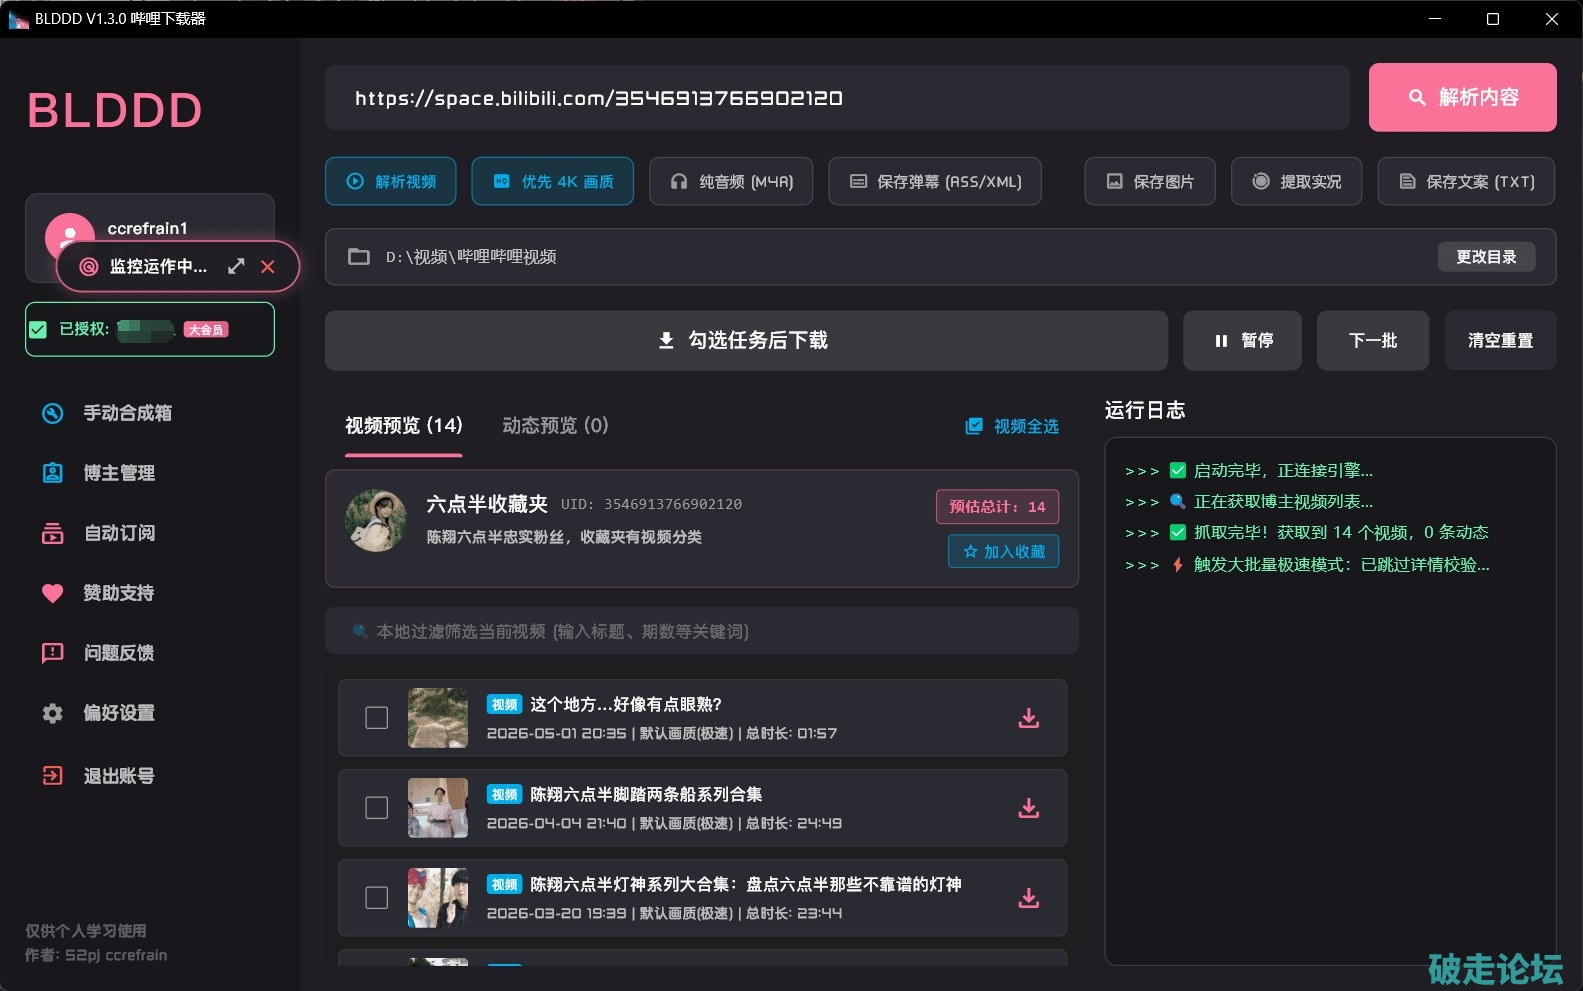Click 运行日志 panel heading
The image size is (1583, 991).
pos(1145,410)
